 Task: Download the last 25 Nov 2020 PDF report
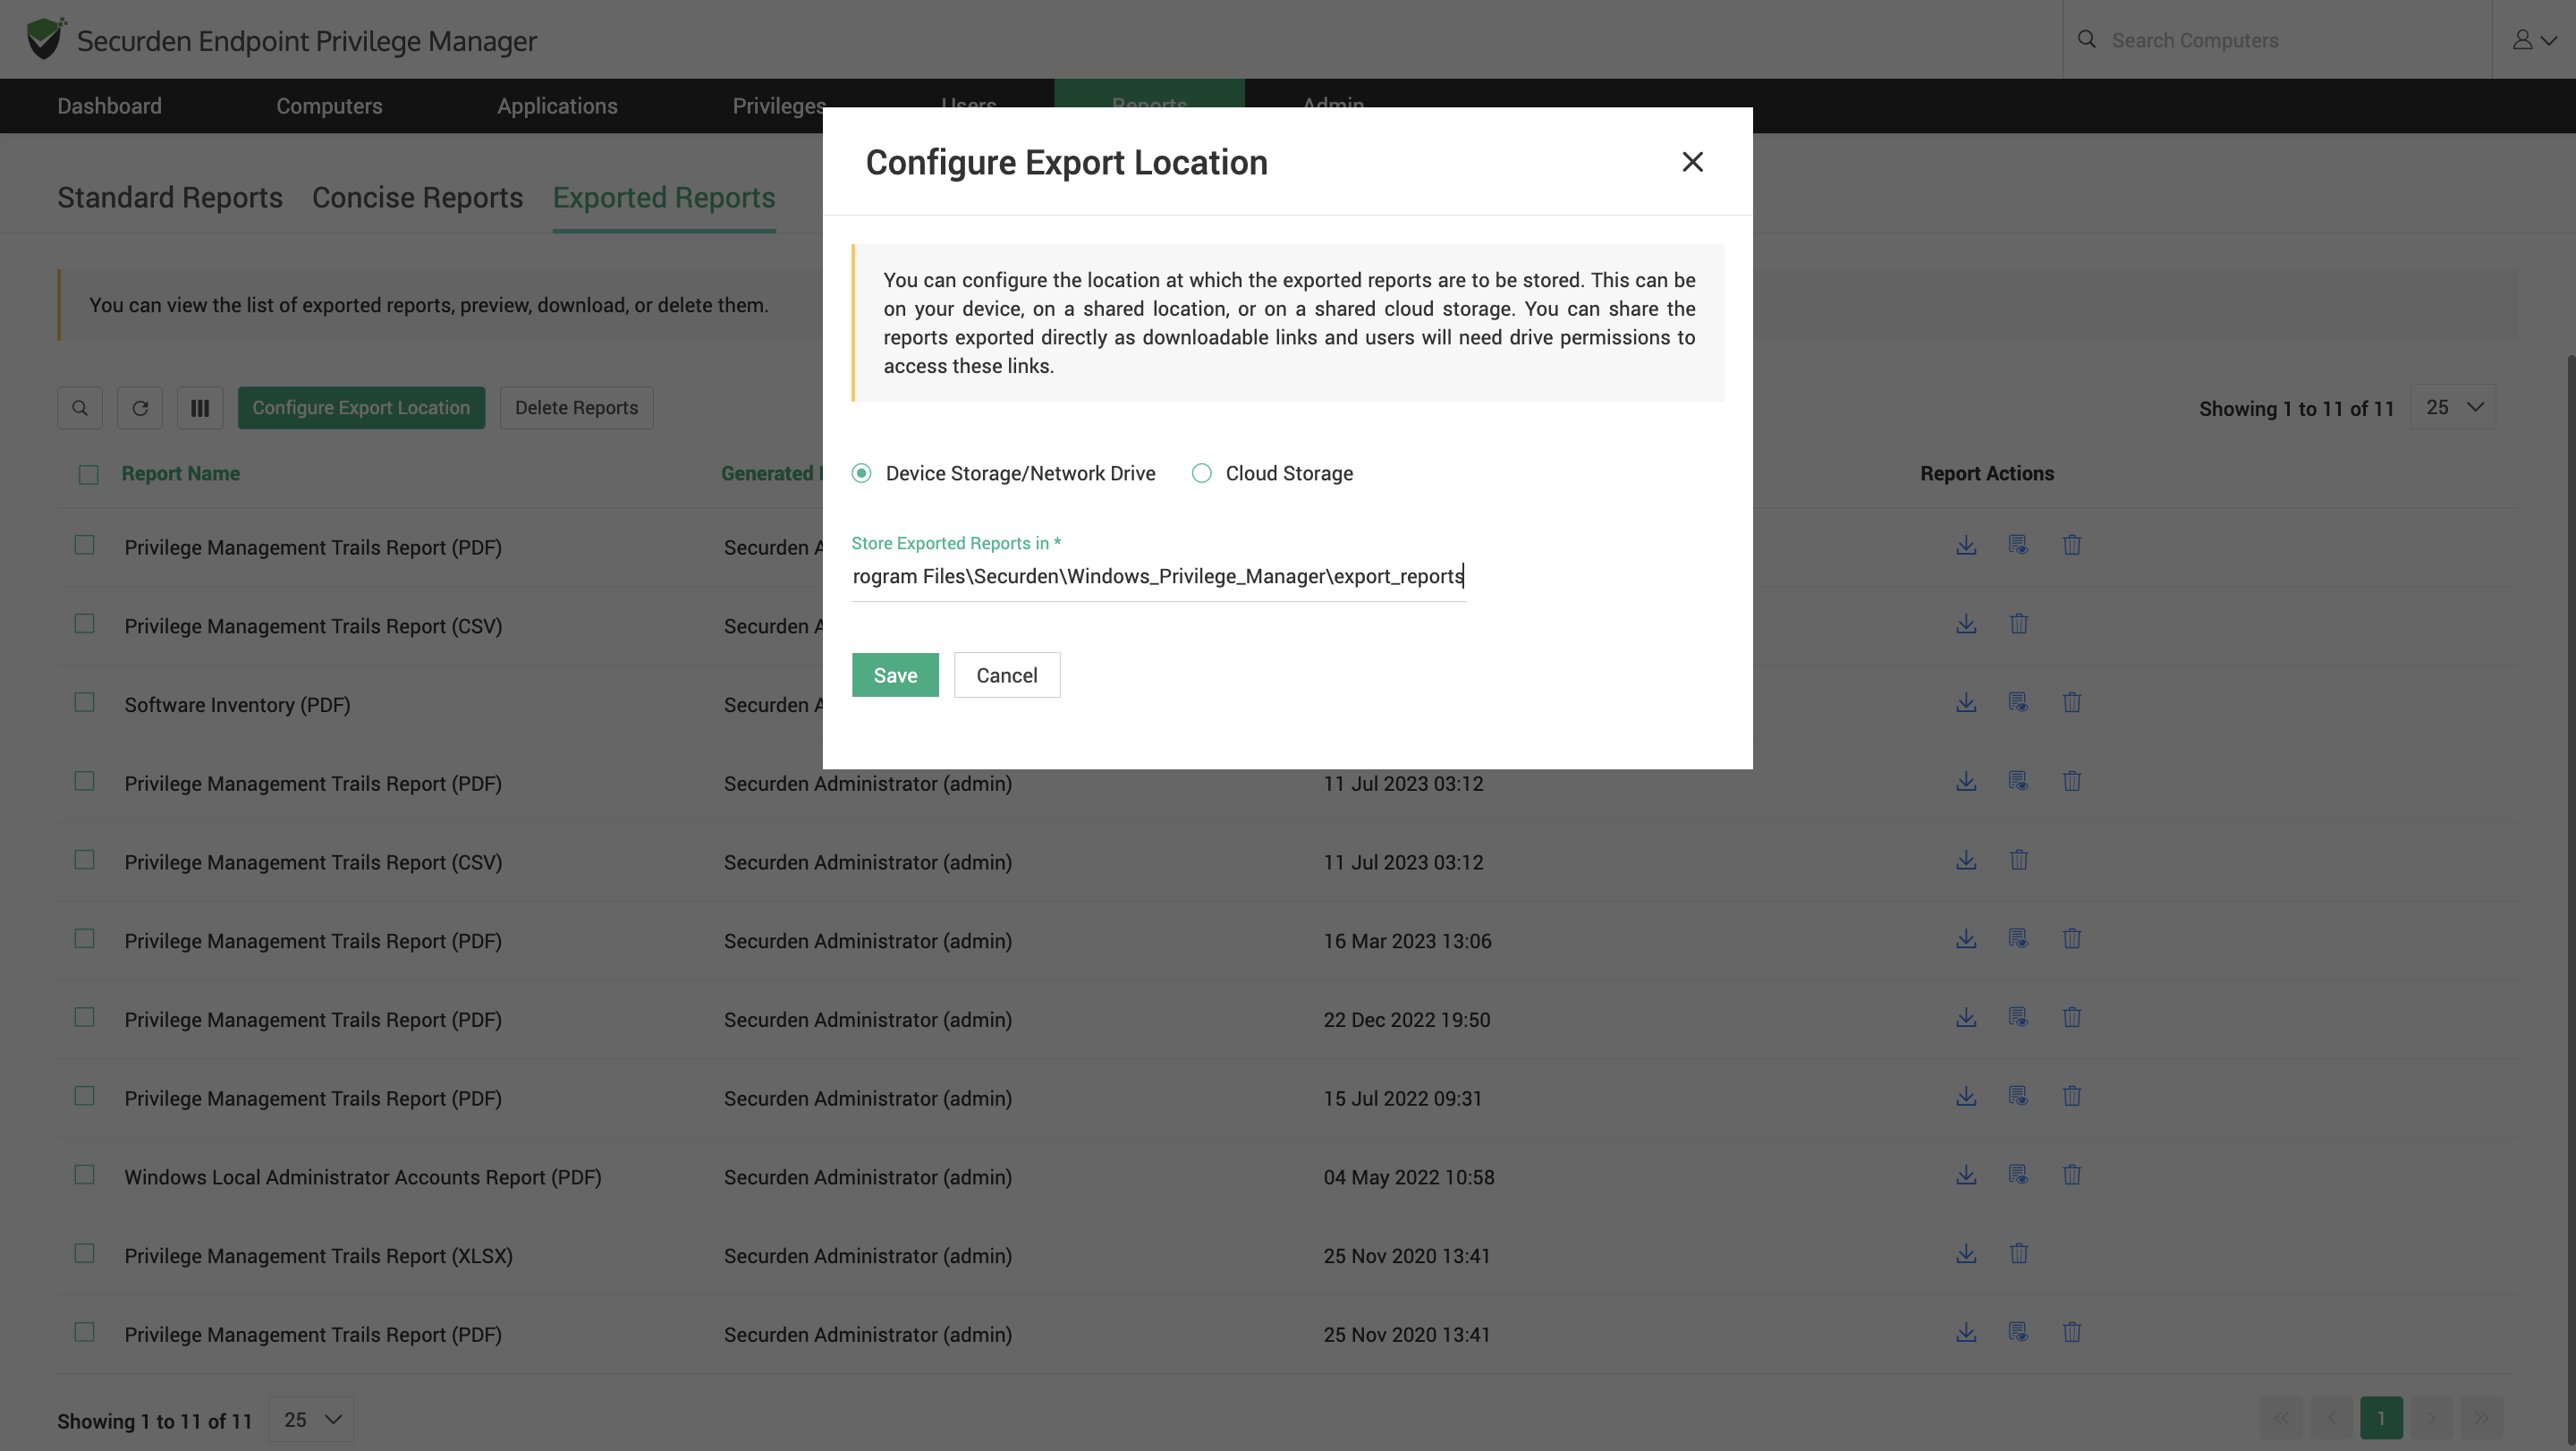[1966, 1332]
